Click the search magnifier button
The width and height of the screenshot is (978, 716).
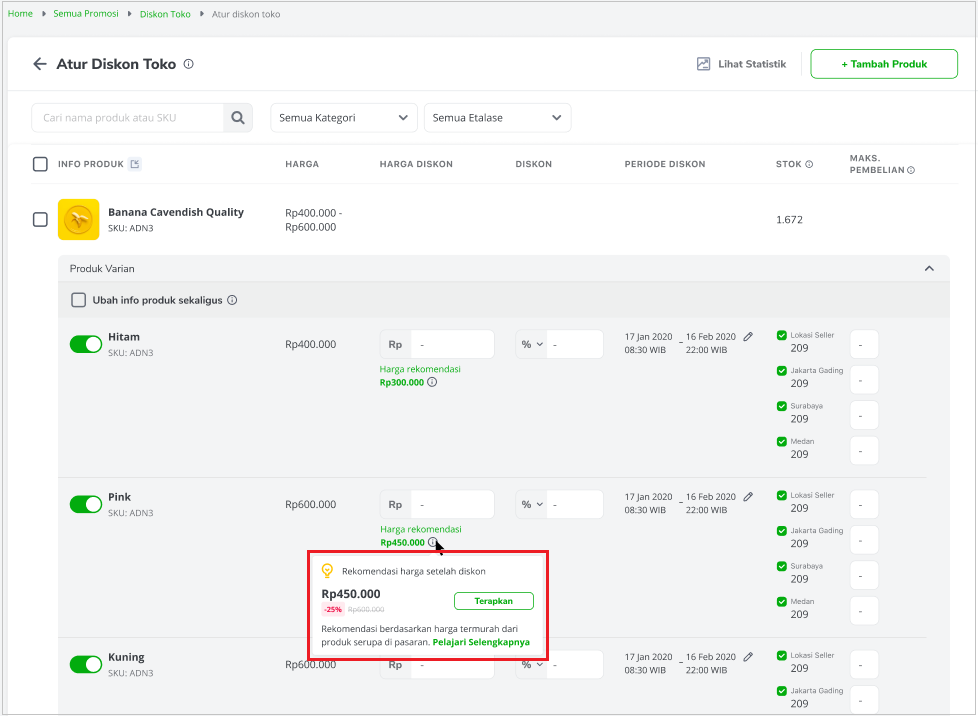pos(238,118)
